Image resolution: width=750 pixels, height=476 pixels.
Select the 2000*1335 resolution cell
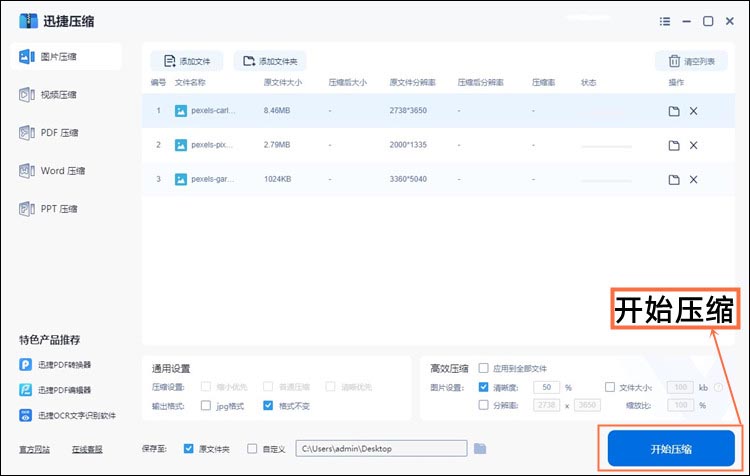pos(408,144)
